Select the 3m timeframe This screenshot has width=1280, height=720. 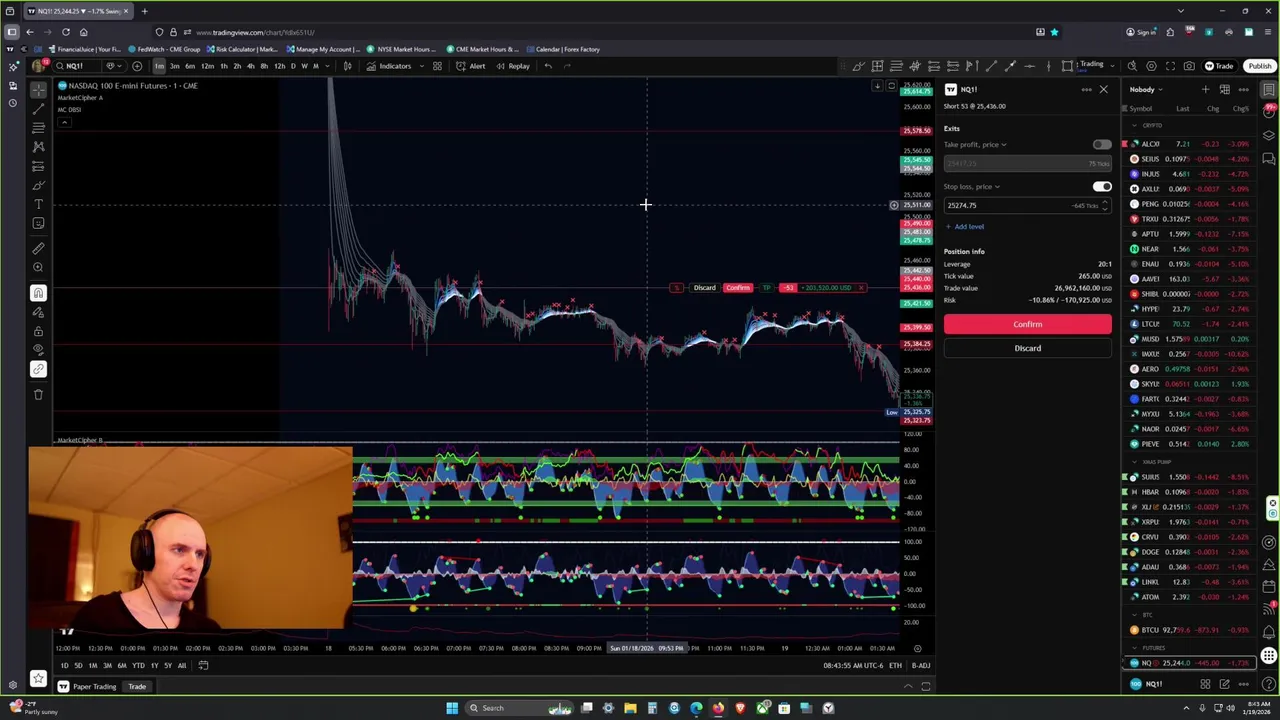coord(174,66)
